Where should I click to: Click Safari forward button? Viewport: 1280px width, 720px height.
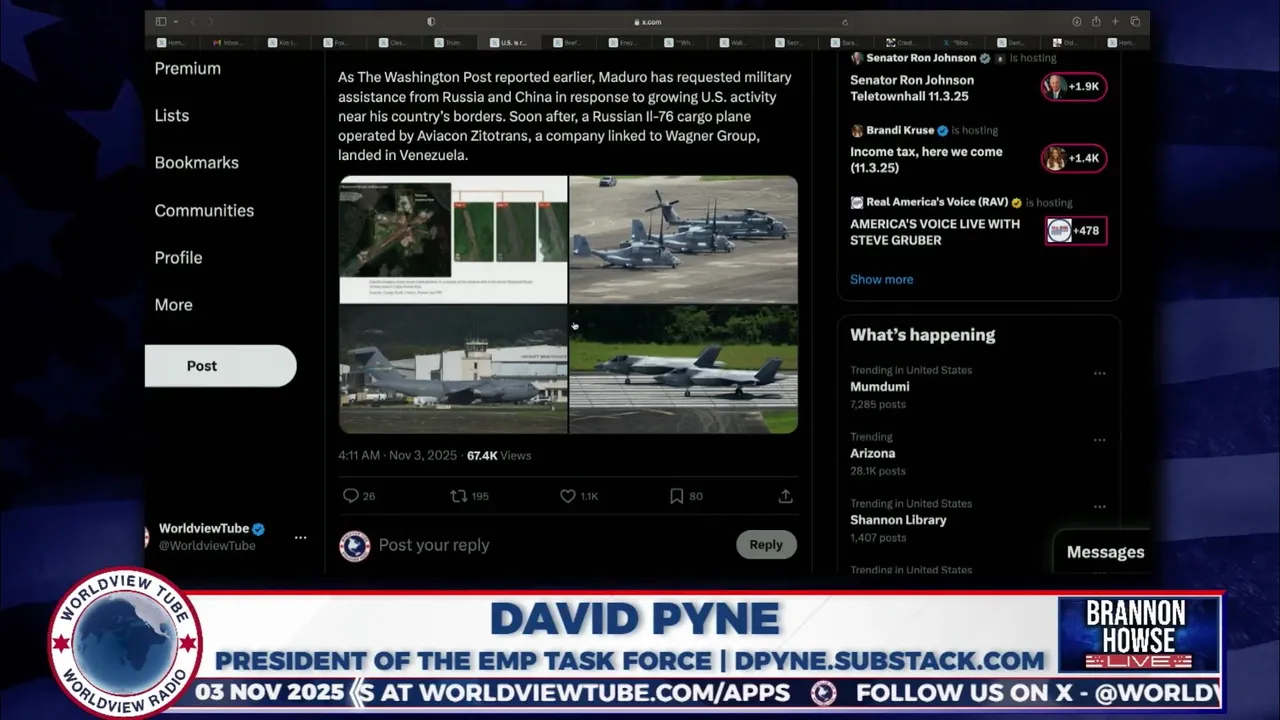[x=211, y=21]
